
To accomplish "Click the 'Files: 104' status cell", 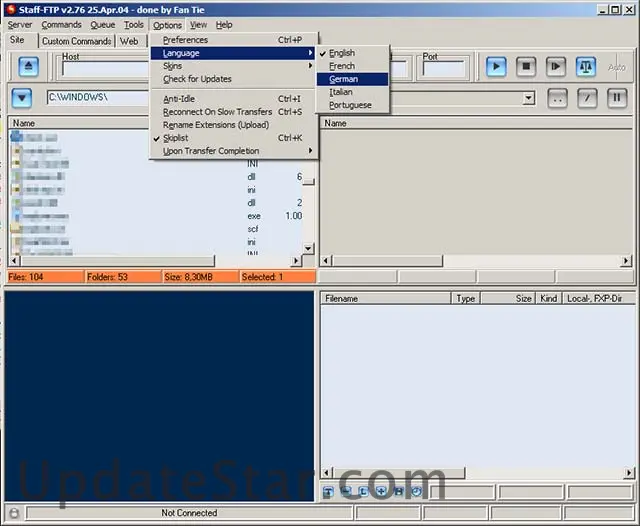I will point(46,277).
